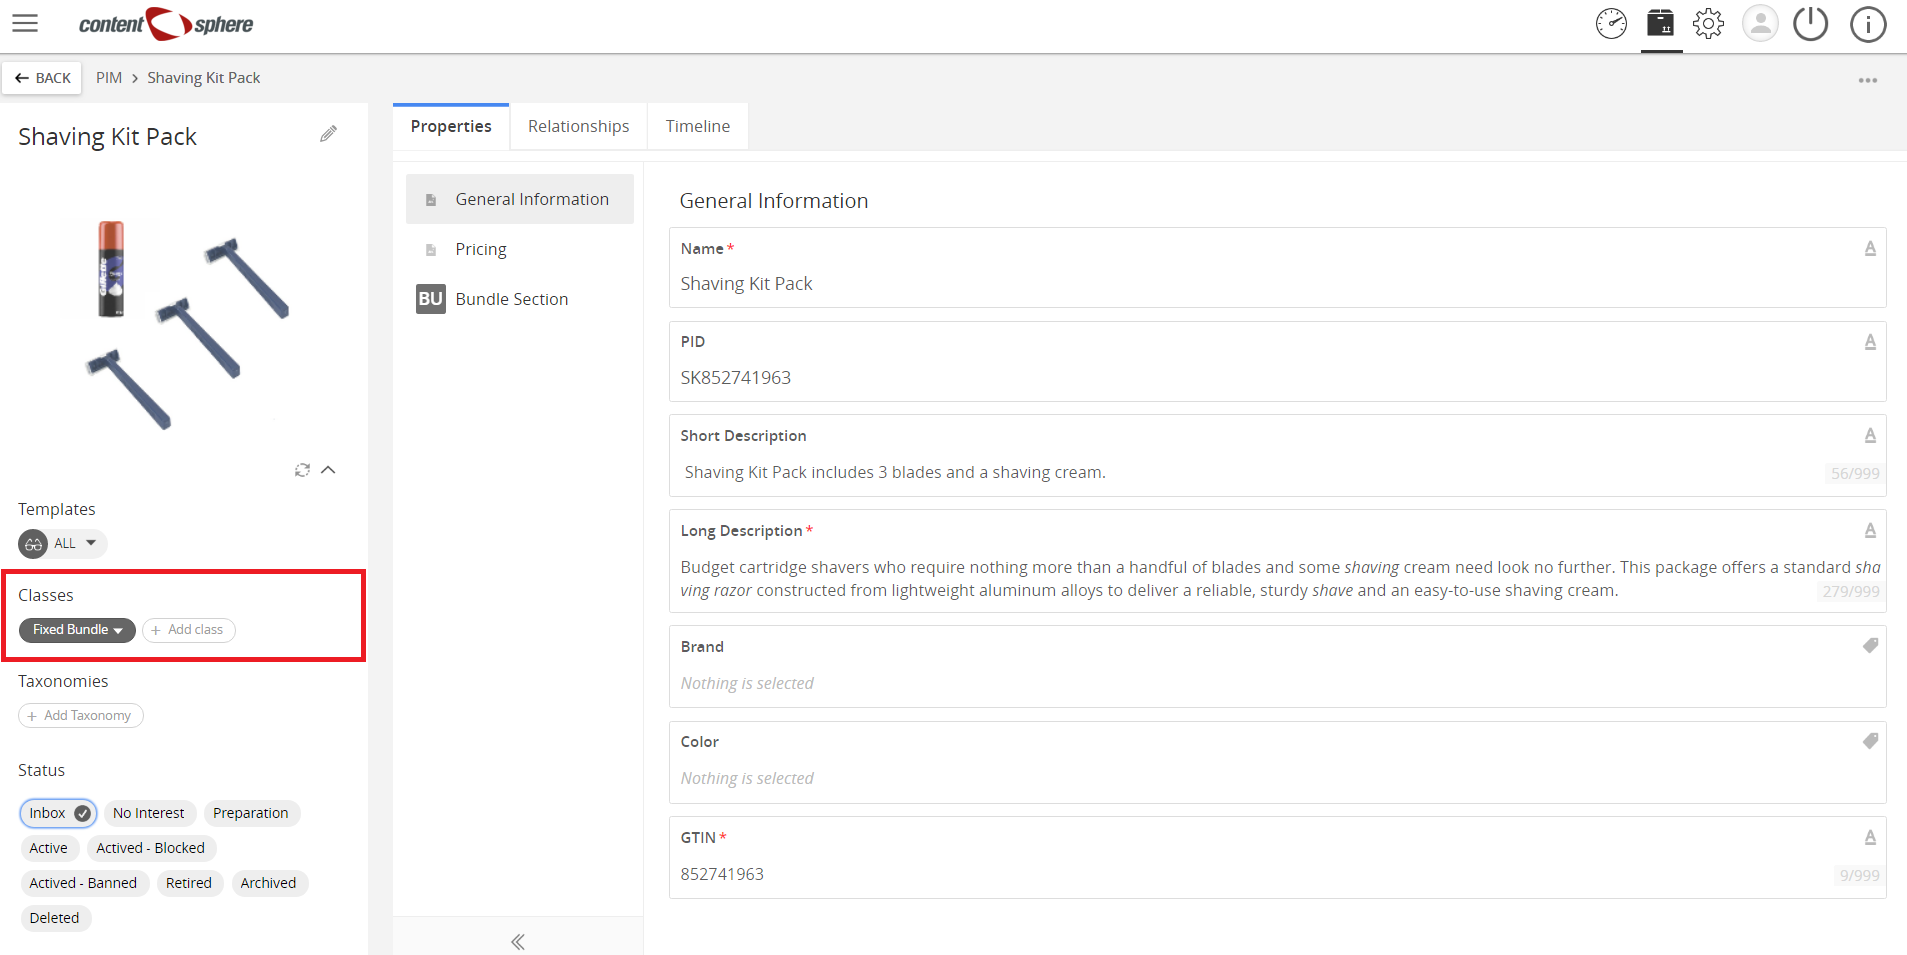
Task: Open the three-dots more options menu
Action: click(1868, 80)
